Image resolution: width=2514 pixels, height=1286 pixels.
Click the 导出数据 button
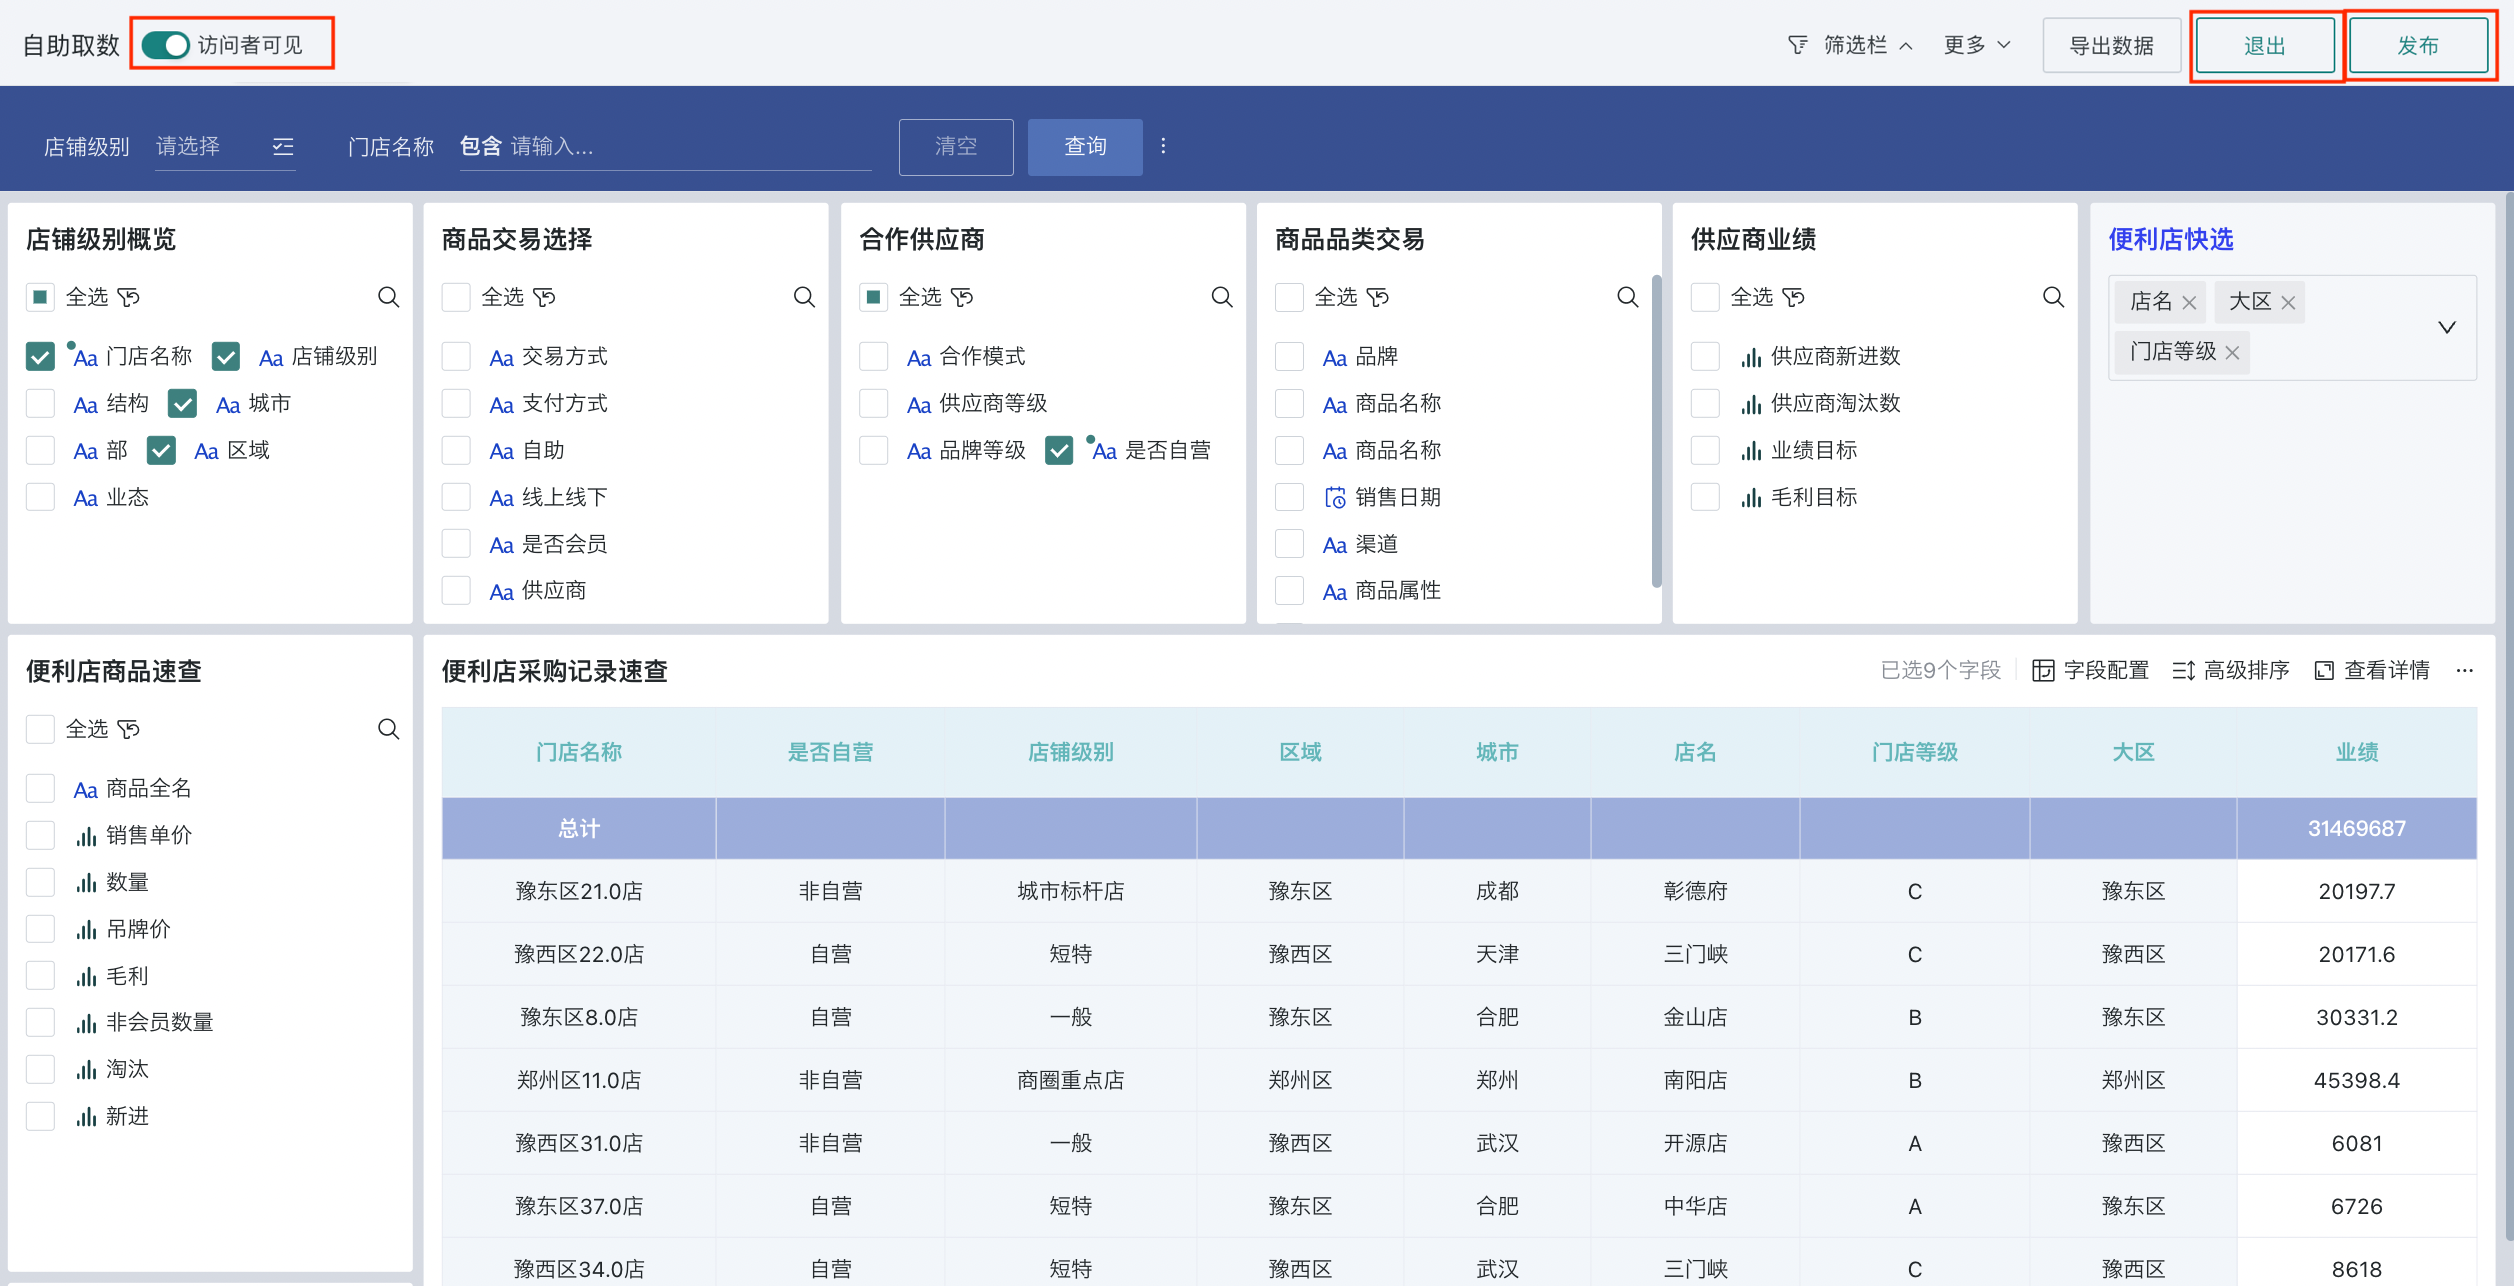click(2111, 46)
